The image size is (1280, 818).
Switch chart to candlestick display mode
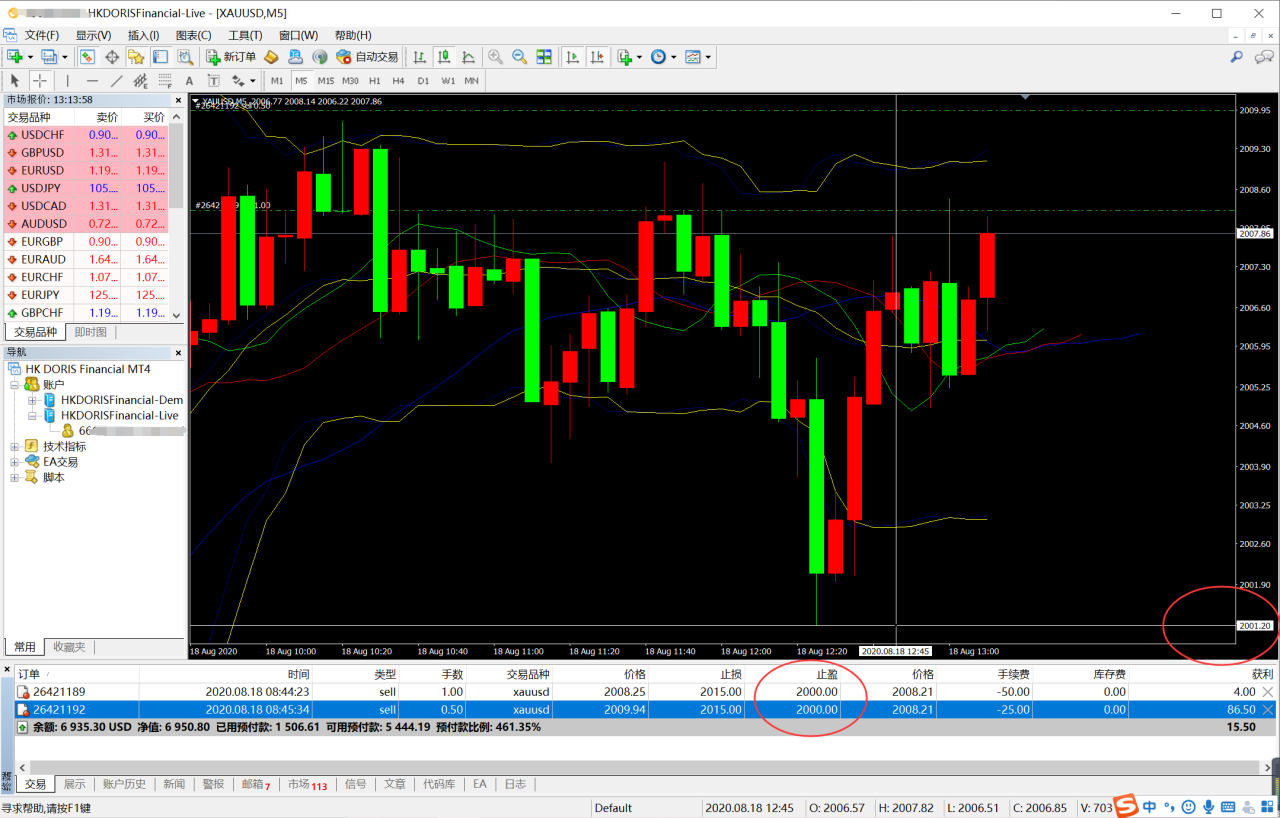pos(443,57)
